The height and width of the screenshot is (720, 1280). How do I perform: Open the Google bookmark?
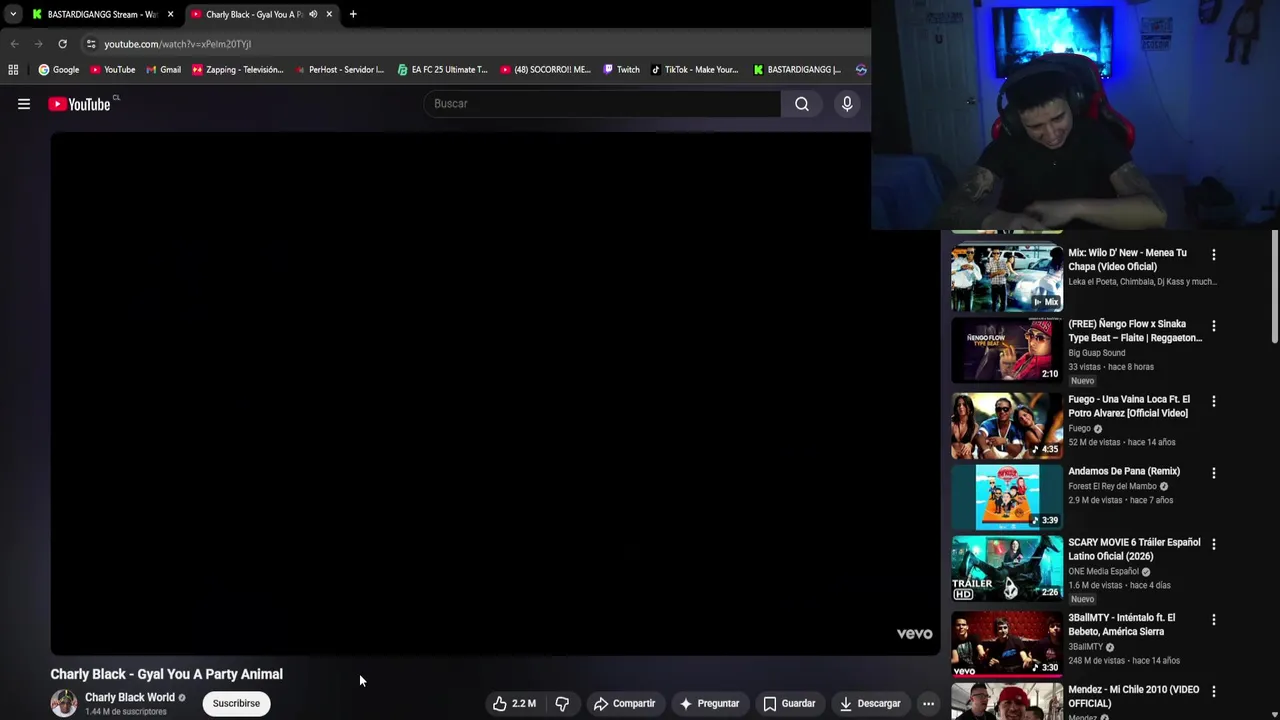(x=59, y=70)
